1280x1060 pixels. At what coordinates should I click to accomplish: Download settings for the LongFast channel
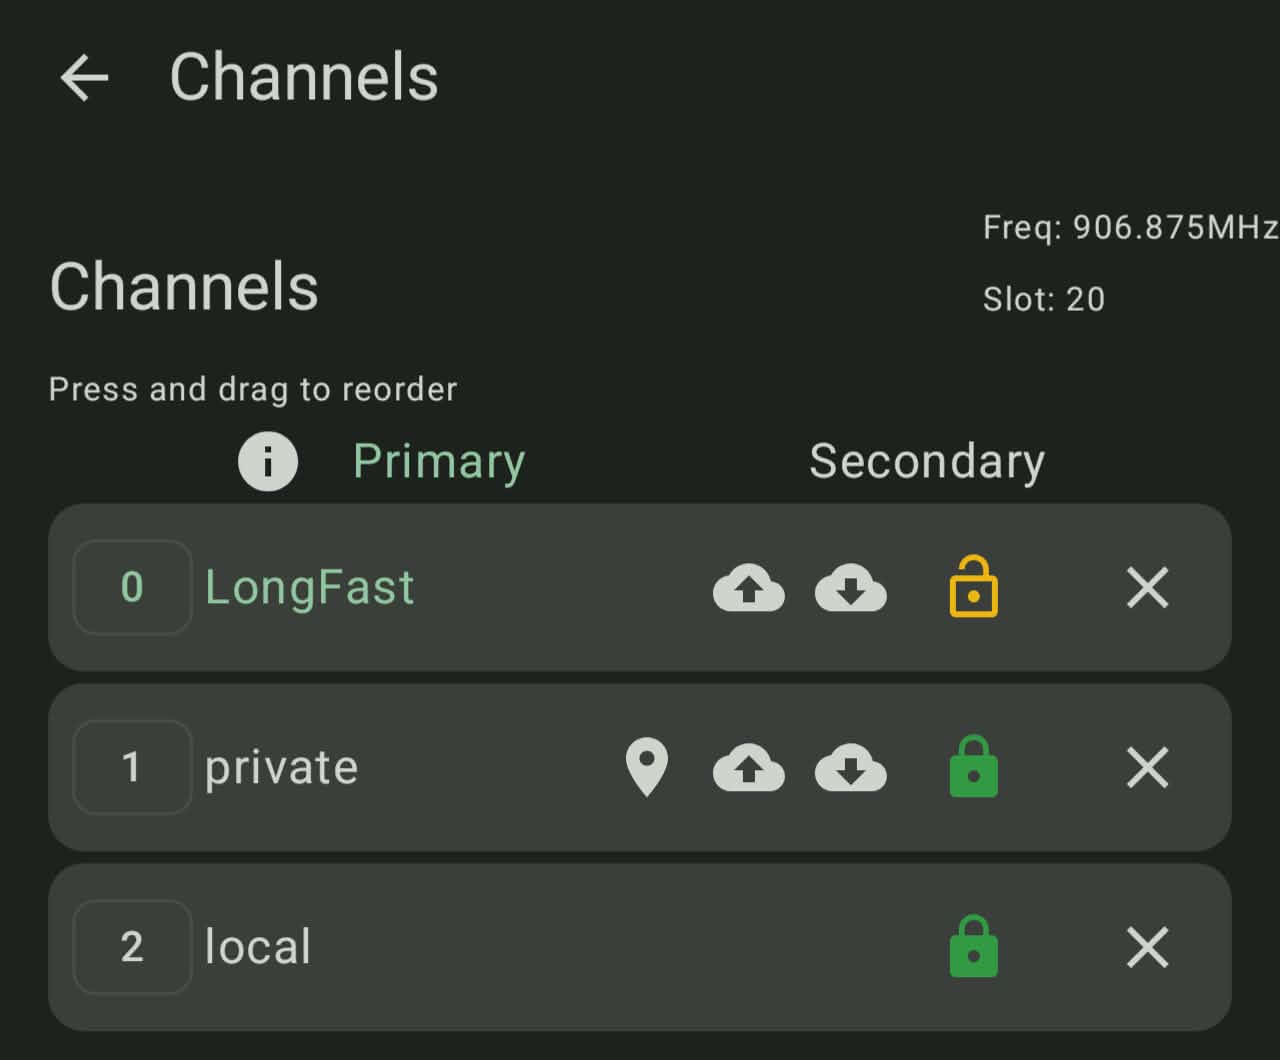pos(851,589)
